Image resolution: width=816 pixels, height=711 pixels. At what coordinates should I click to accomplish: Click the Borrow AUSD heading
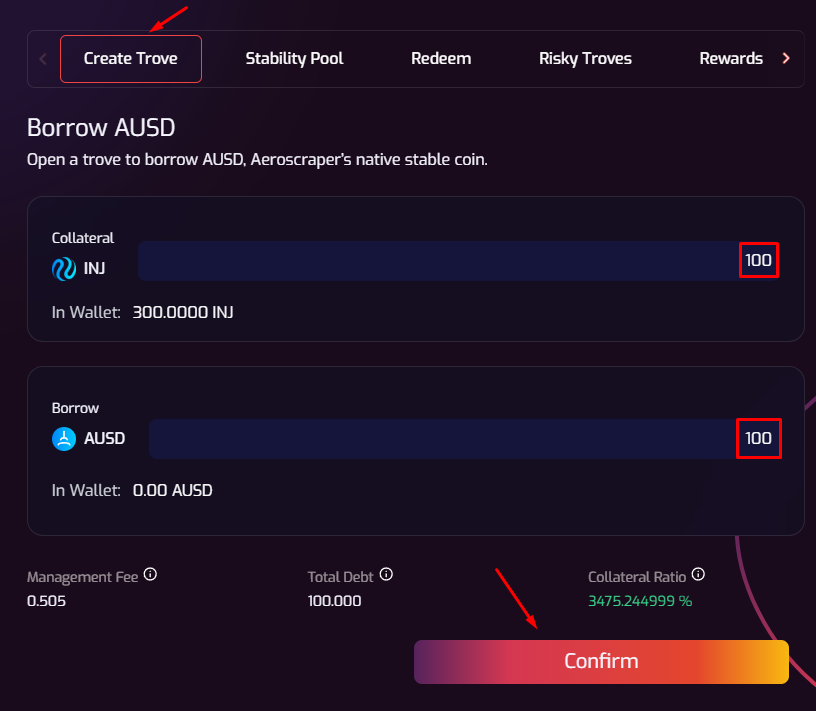coord(101,128)
